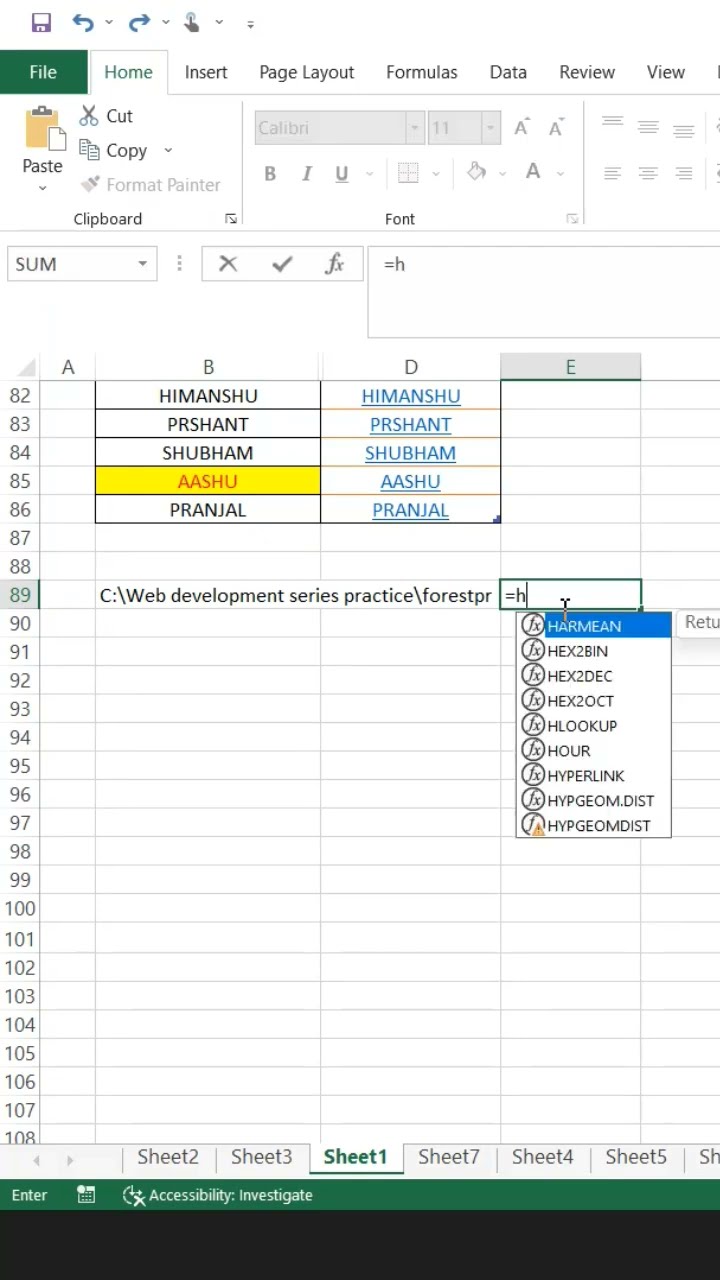Open the Redo history dropdown arrow
Viewport: 720px width, 1280px height.
point(164,23)
